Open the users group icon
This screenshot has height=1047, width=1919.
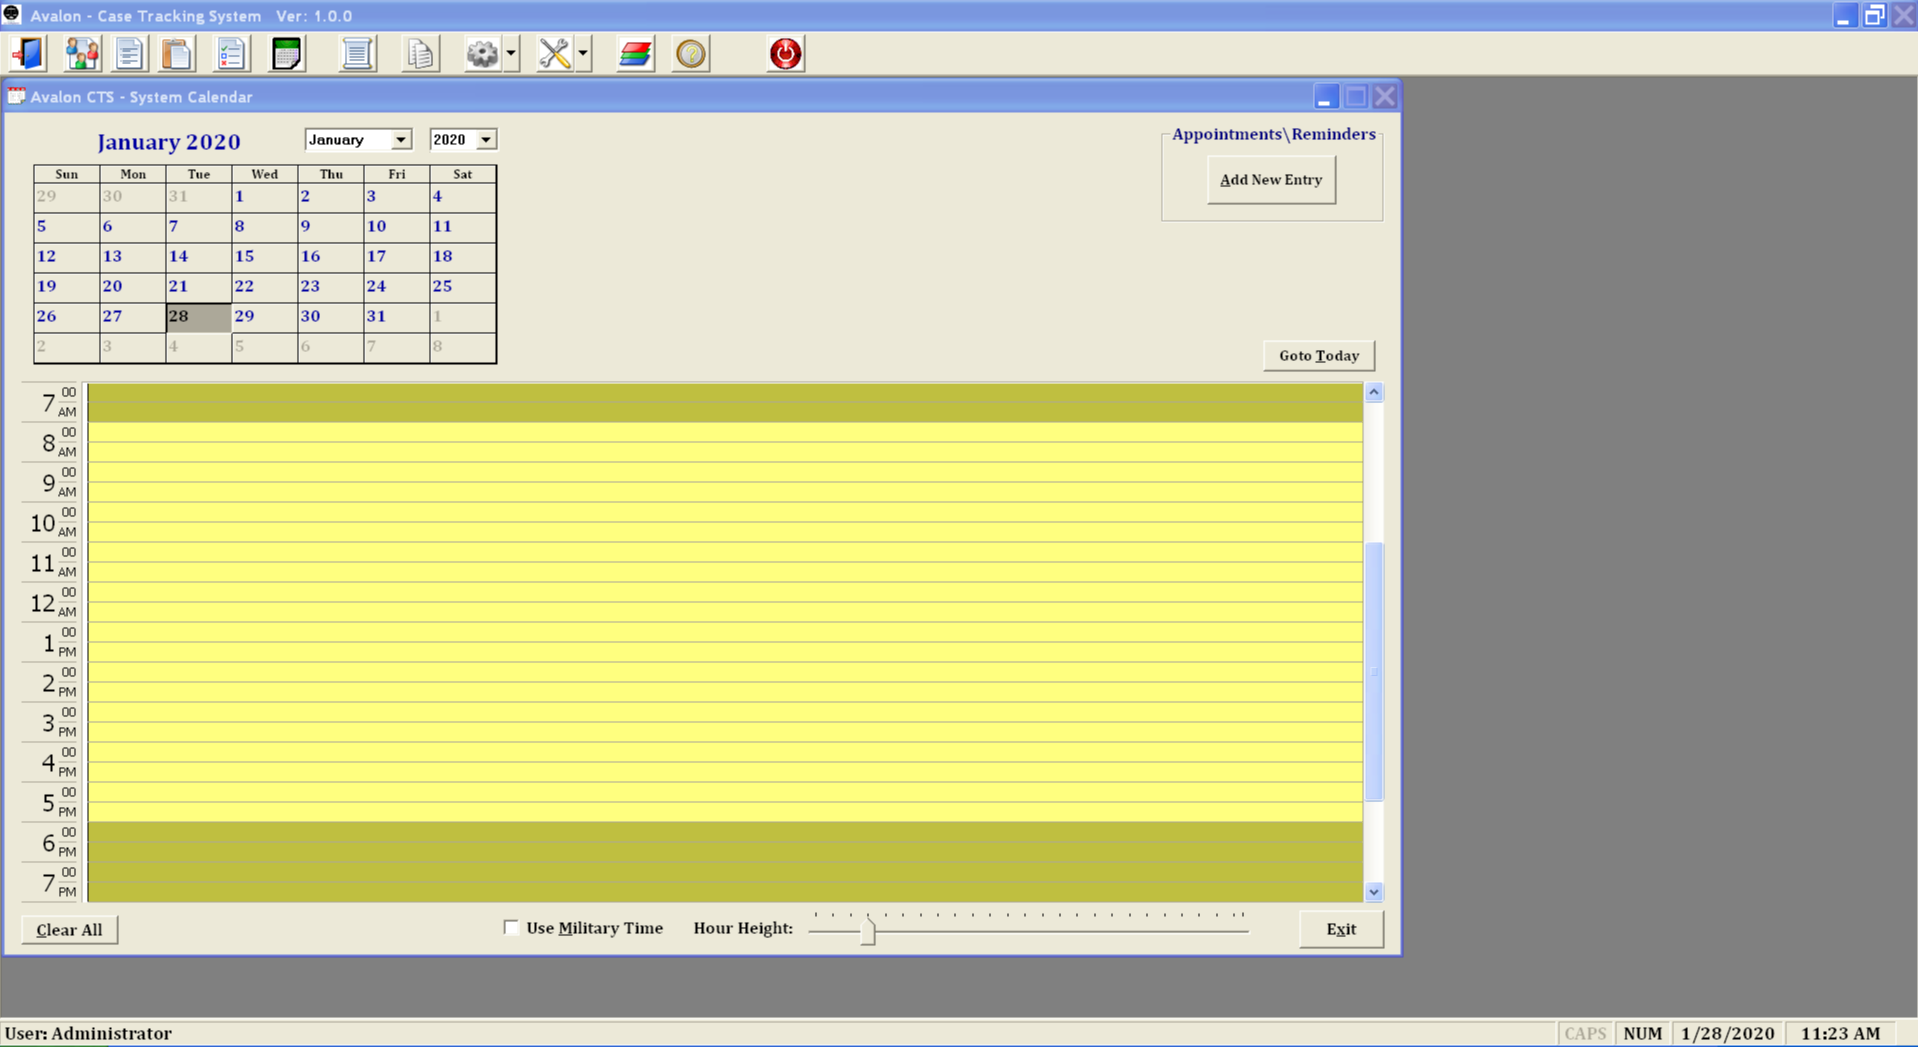click(x=82, y=54)
